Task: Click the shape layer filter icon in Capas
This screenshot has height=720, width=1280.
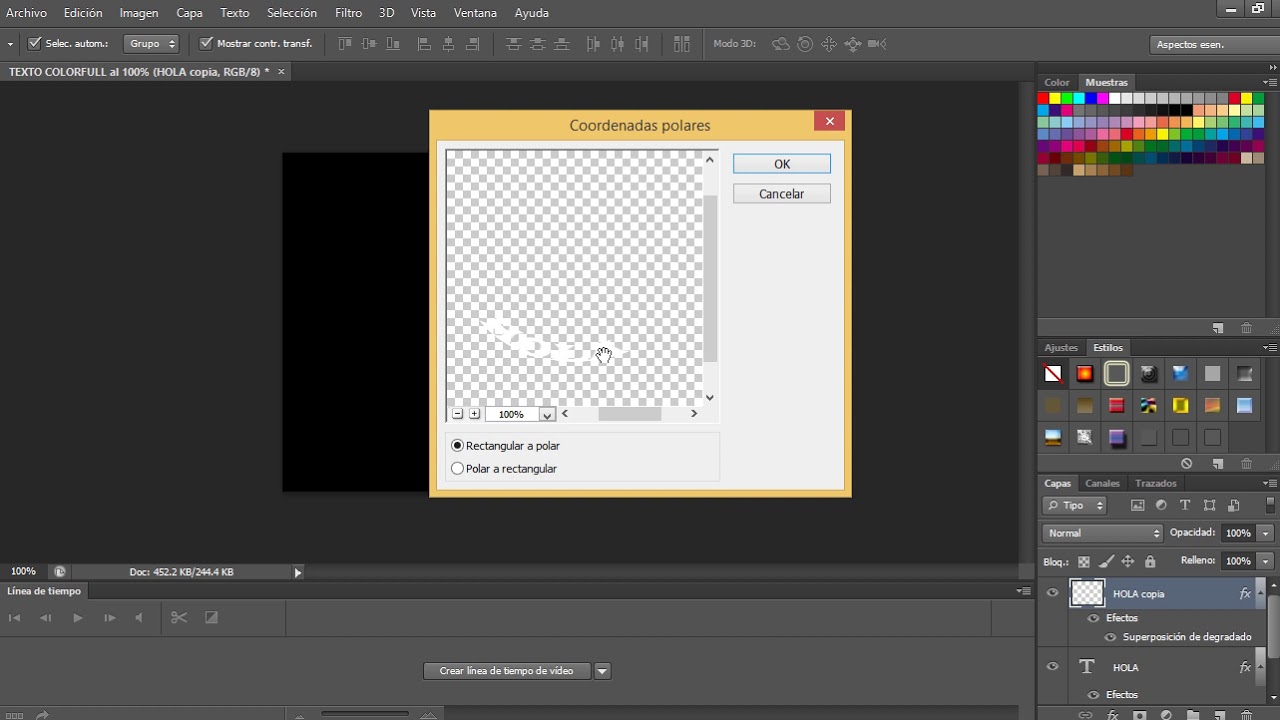Action: coord(1210,505)
